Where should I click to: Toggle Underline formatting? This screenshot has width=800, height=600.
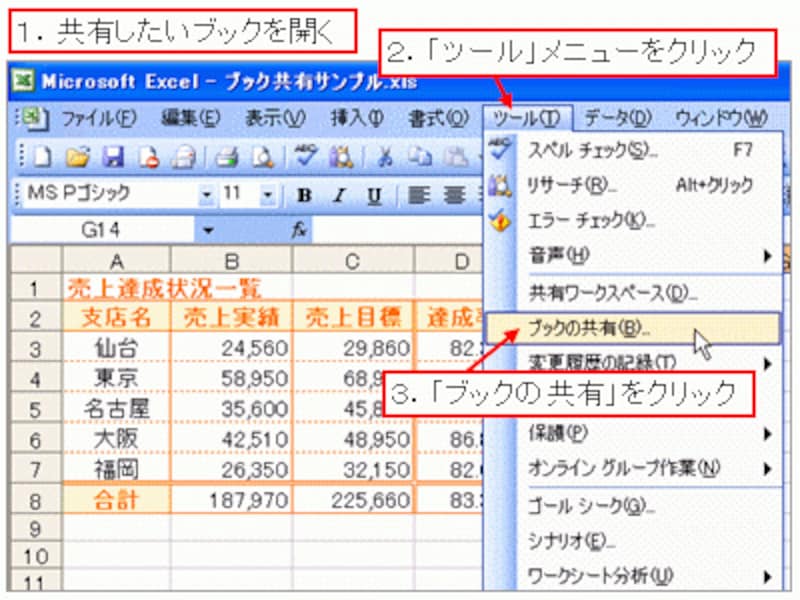[374, 195]
